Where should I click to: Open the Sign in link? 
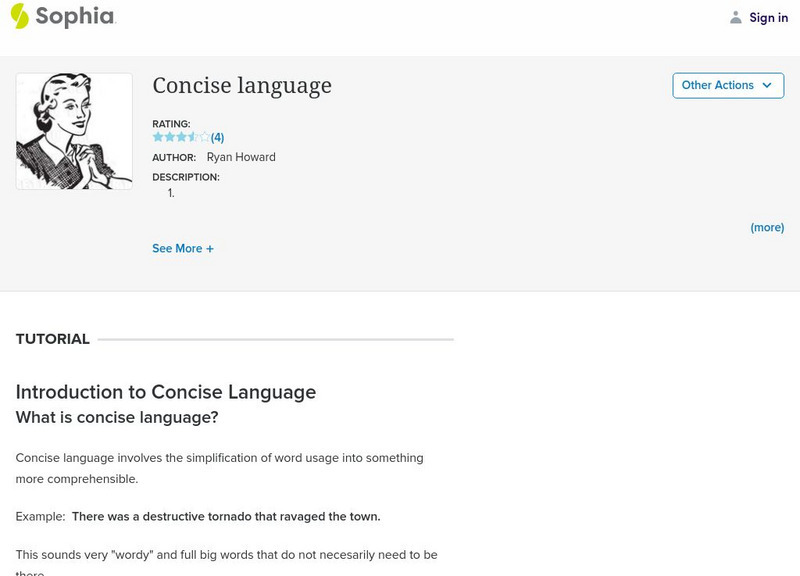pos(768,17)
